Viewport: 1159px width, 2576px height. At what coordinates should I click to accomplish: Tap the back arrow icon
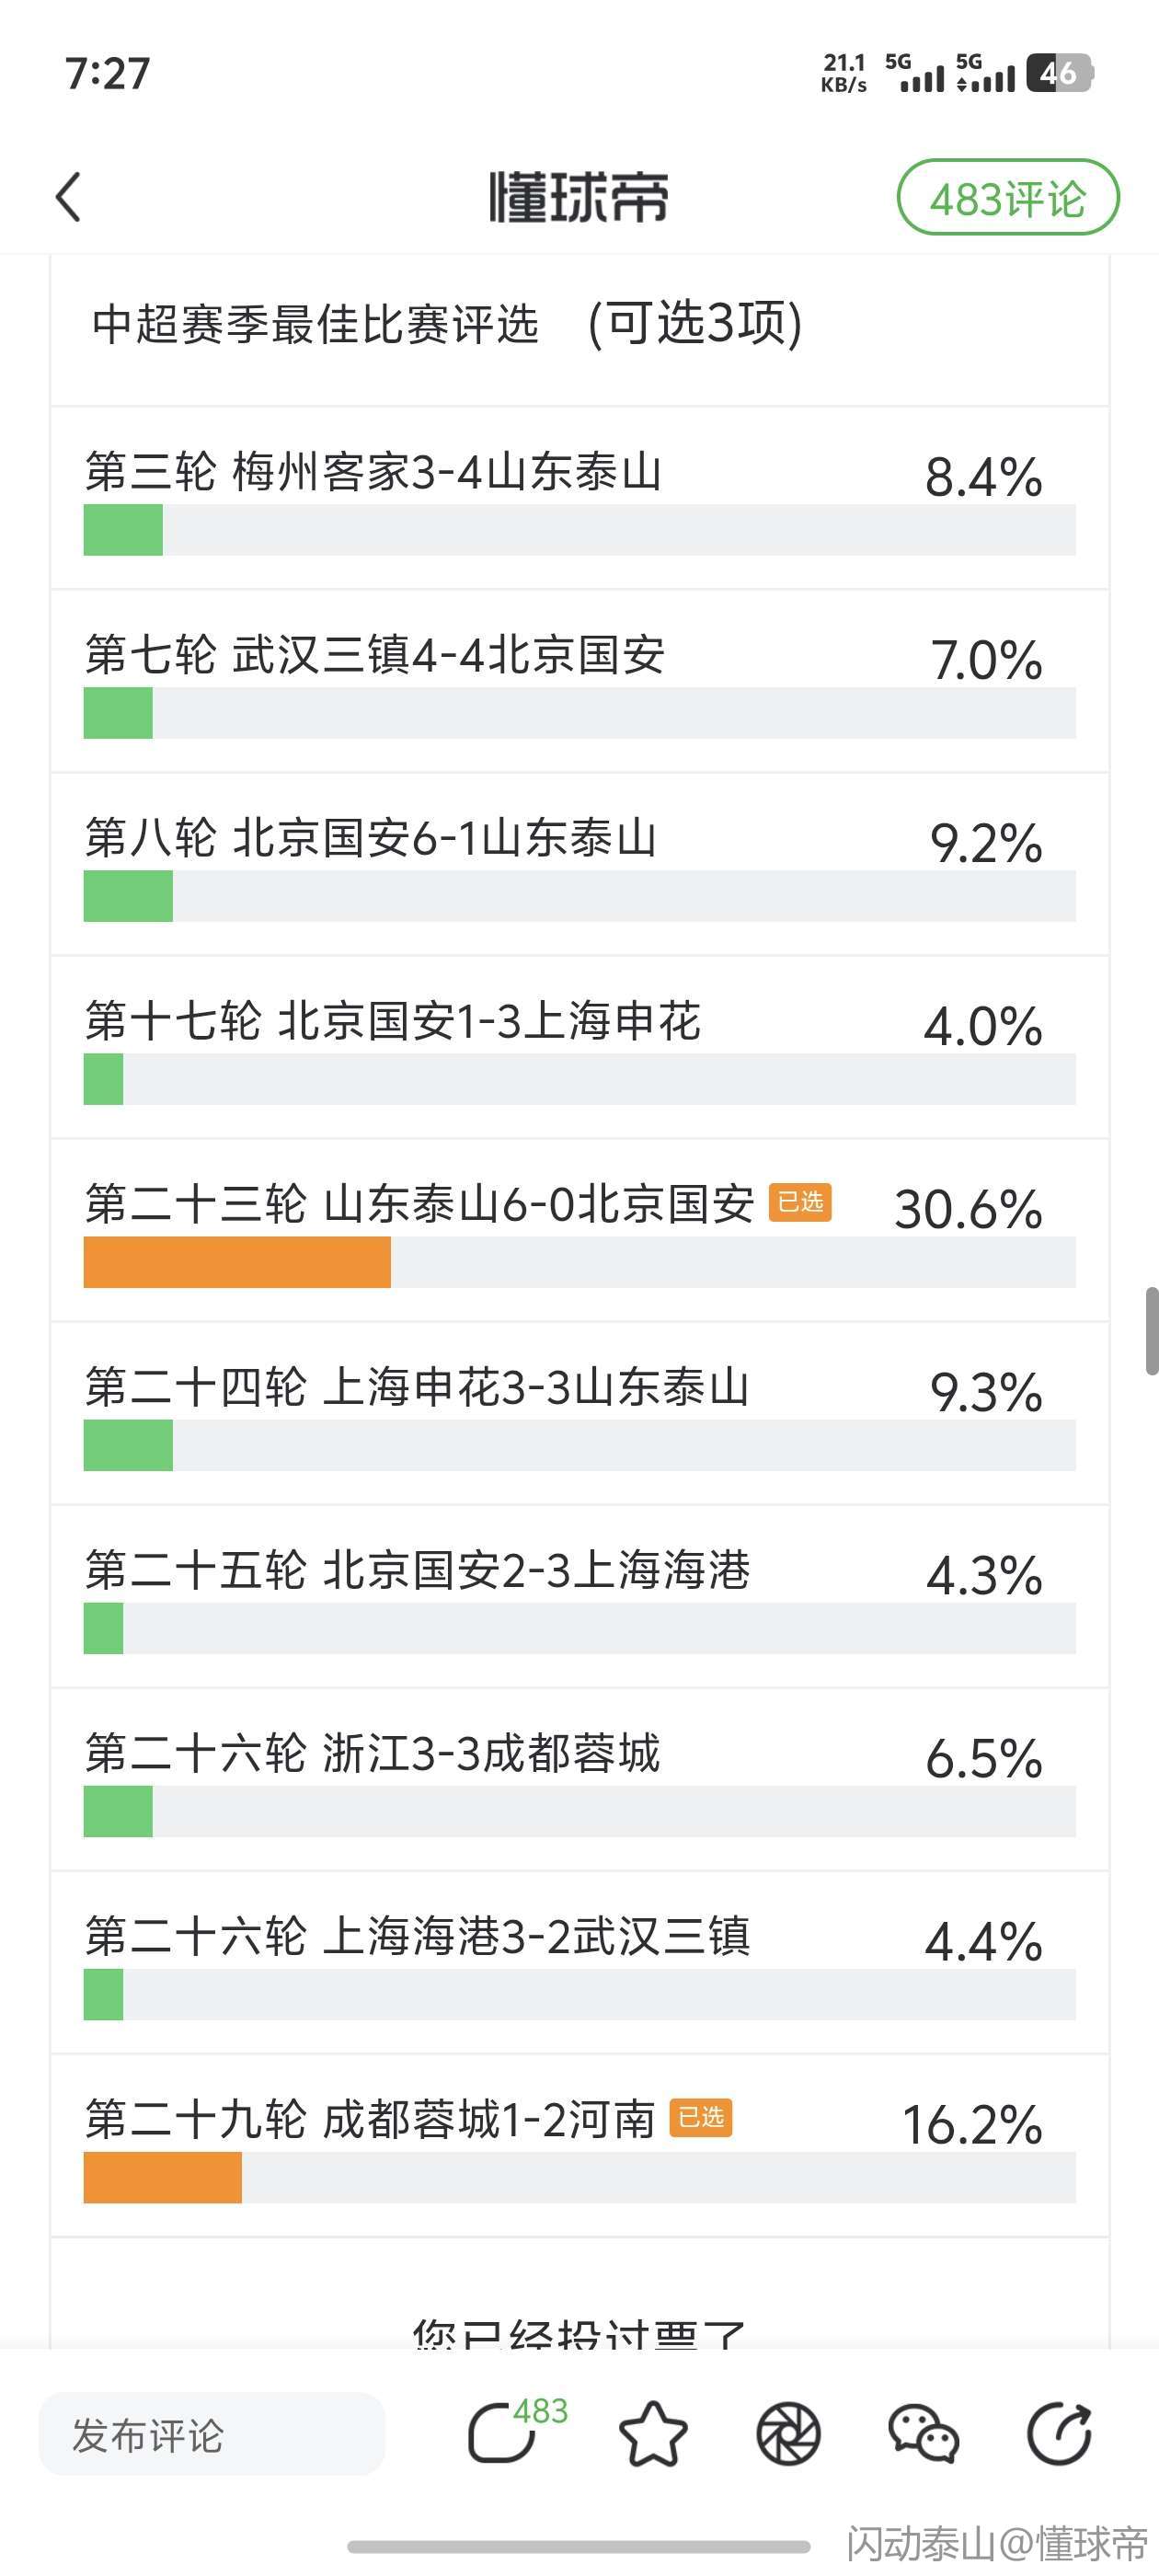[x=68, y=196]
